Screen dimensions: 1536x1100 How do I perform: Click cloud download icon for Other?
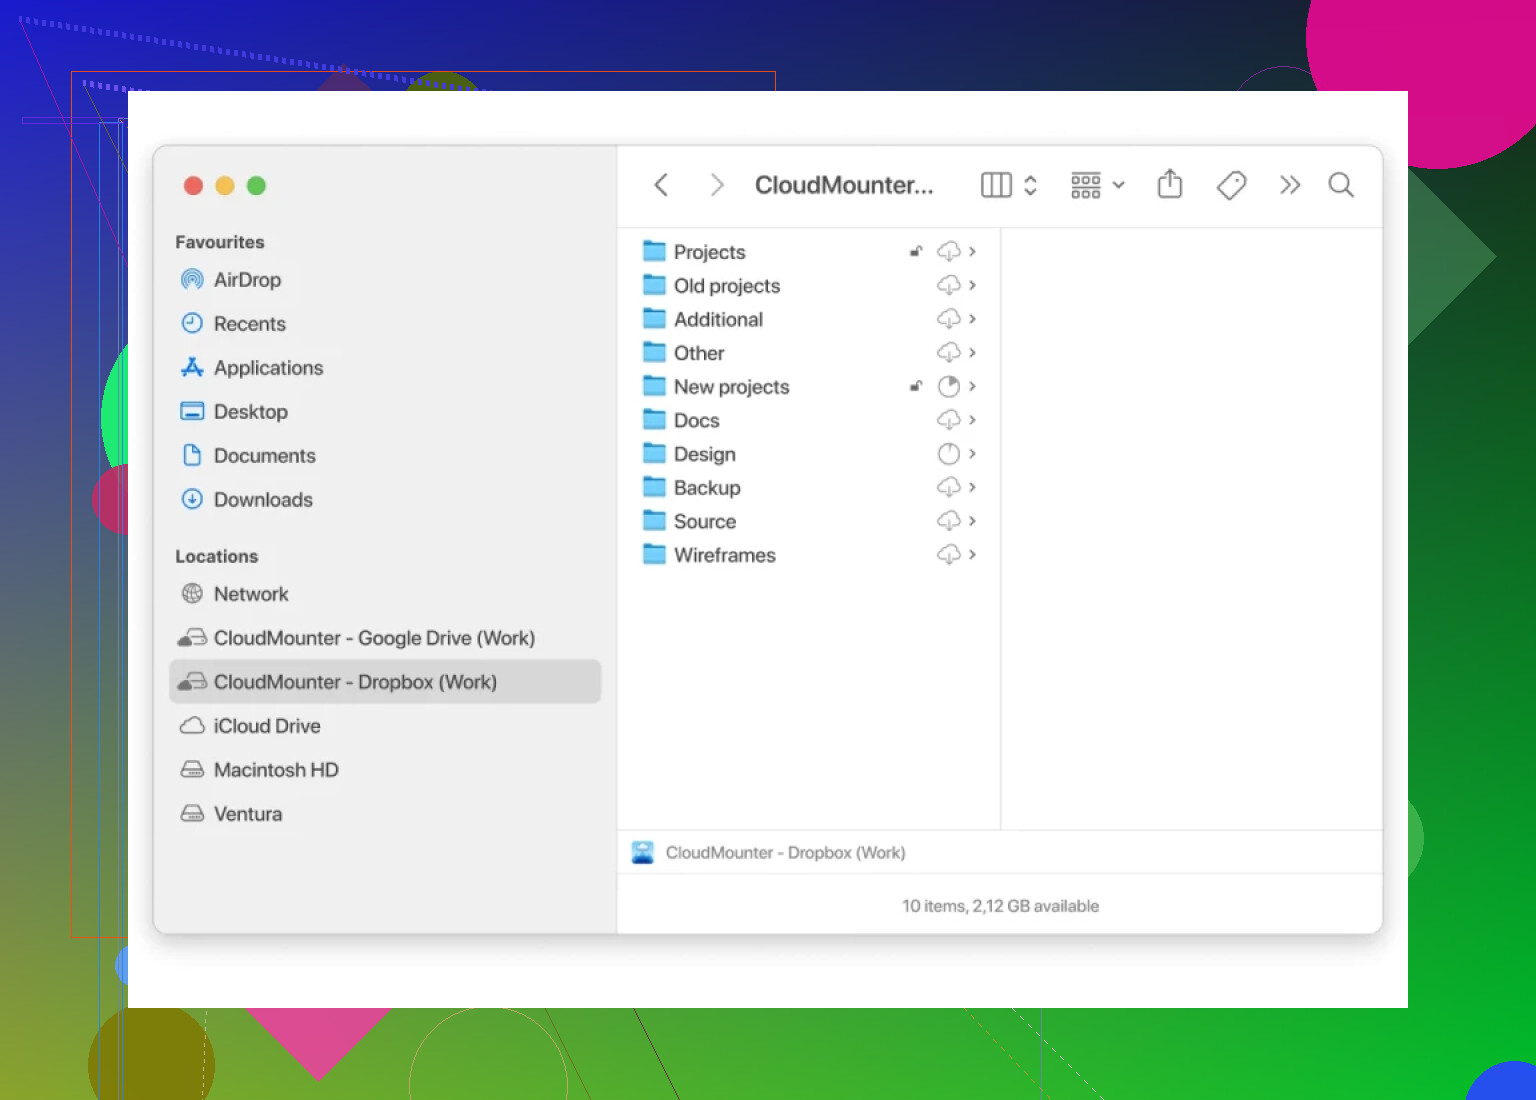click(948, 352)
